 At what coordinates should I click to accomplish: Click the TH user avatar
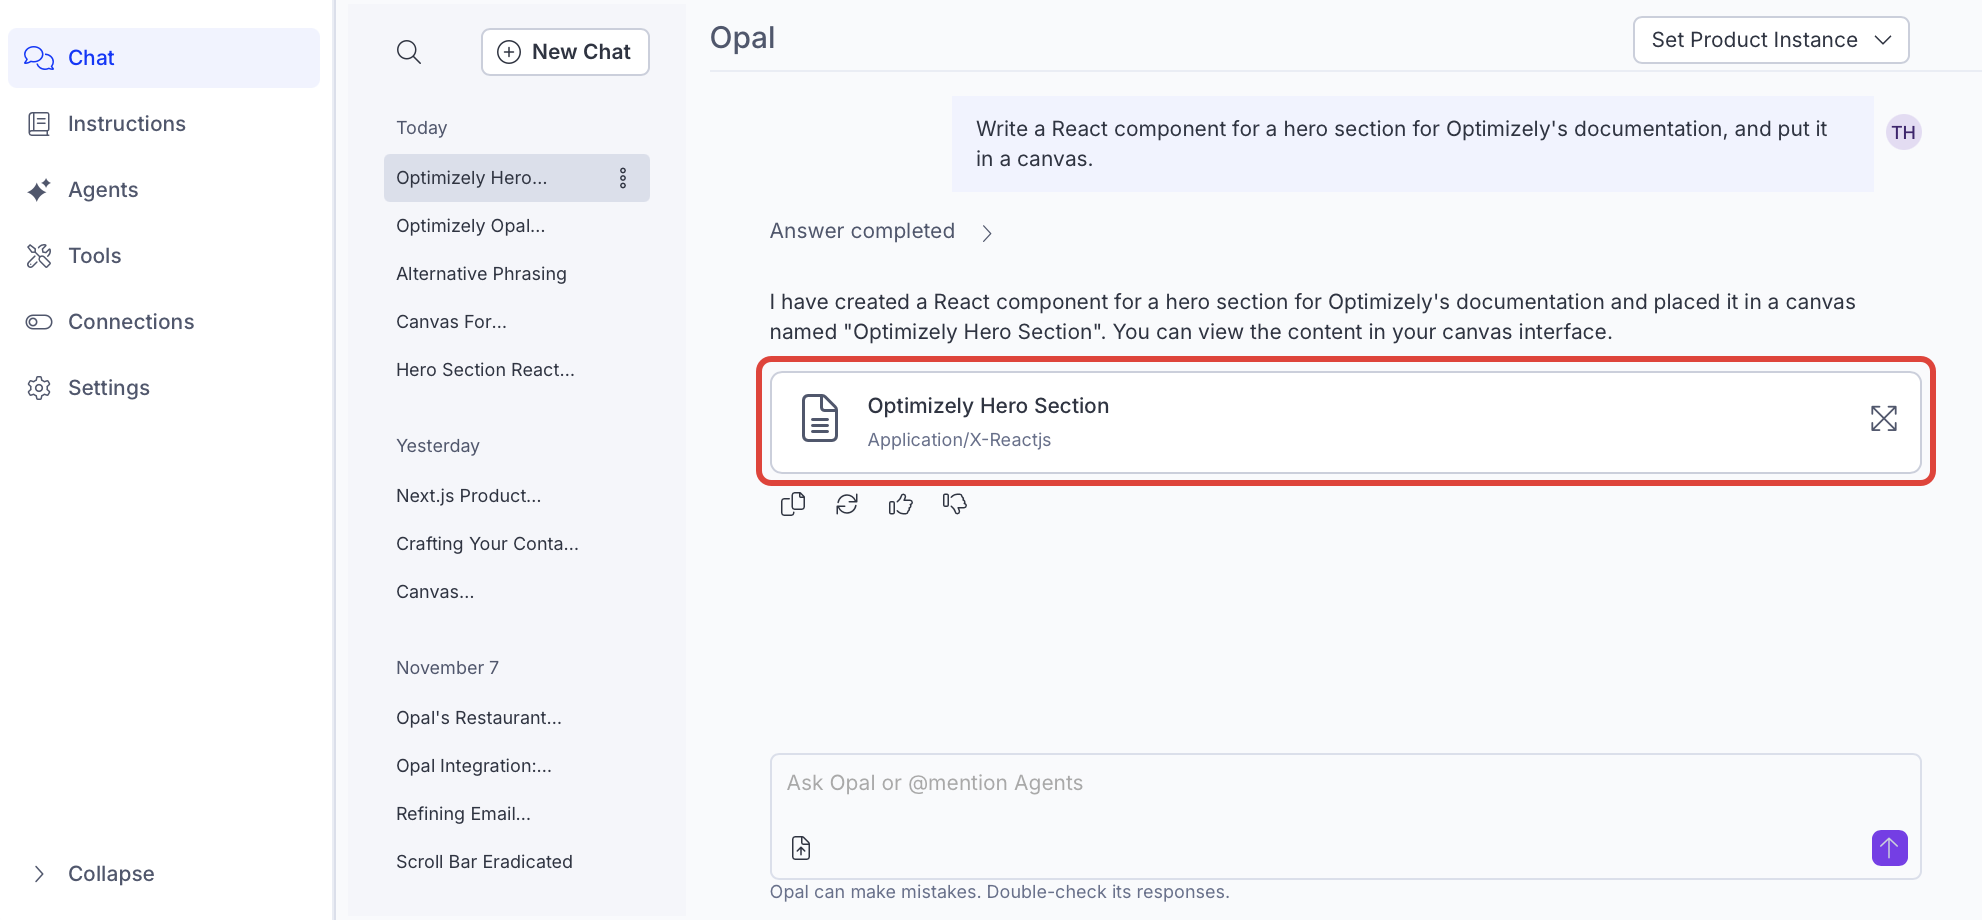(1903, 132)
